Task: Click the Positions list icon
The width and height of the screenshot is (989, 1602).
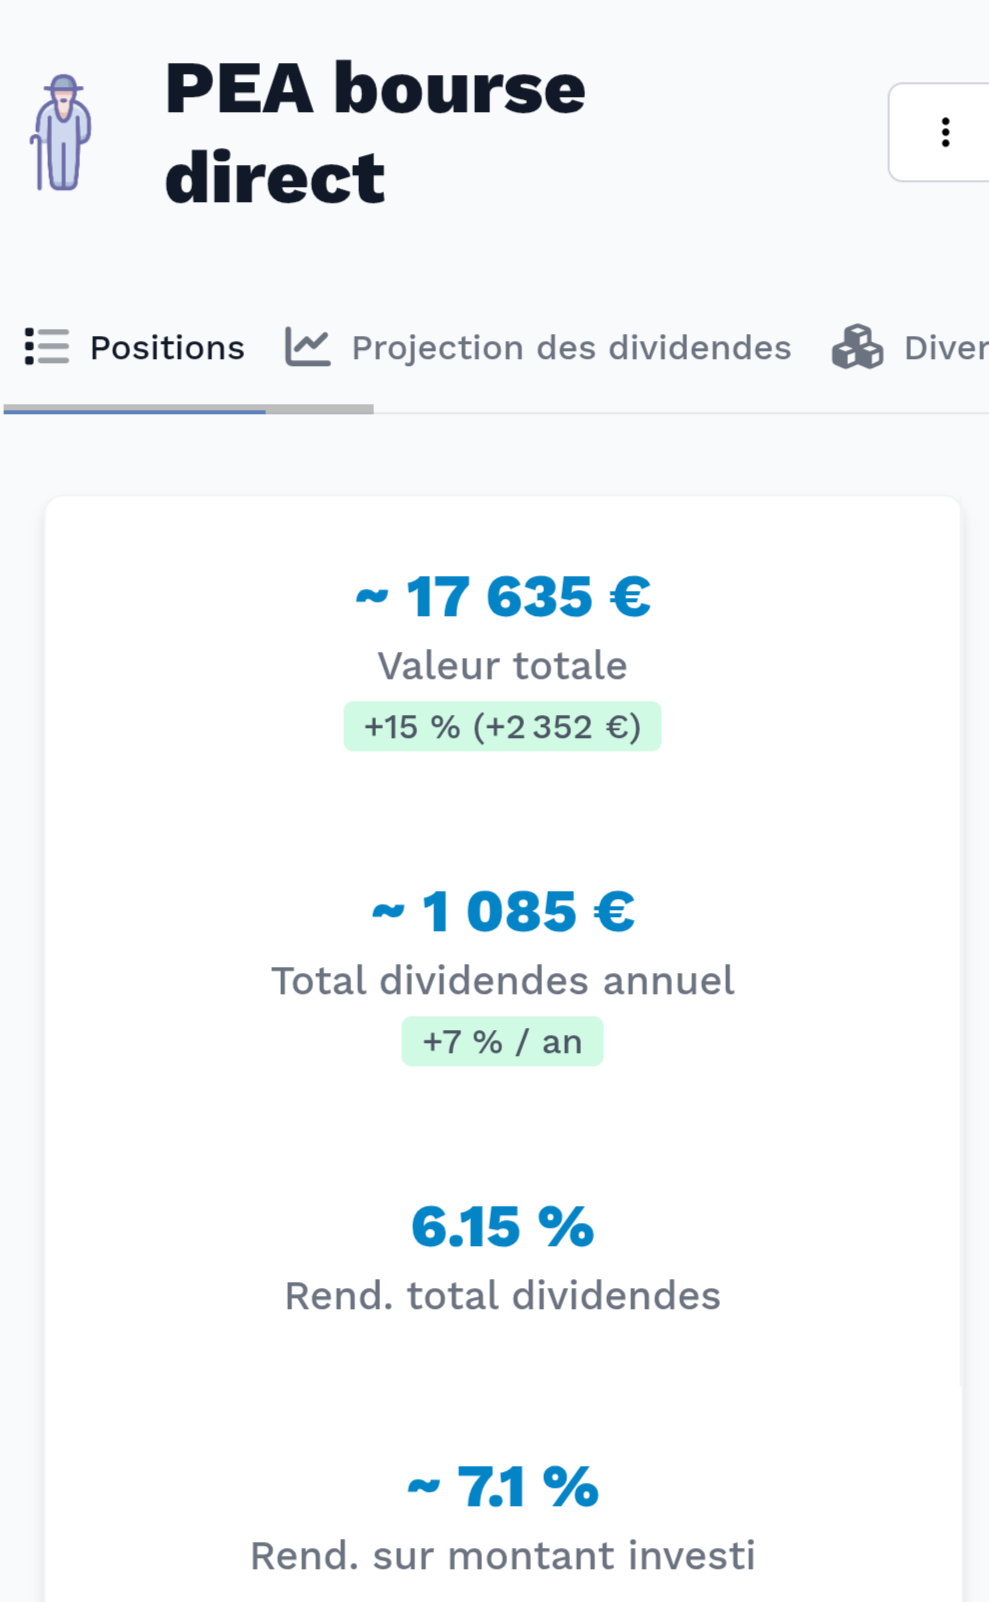Action: pos(46,347)
